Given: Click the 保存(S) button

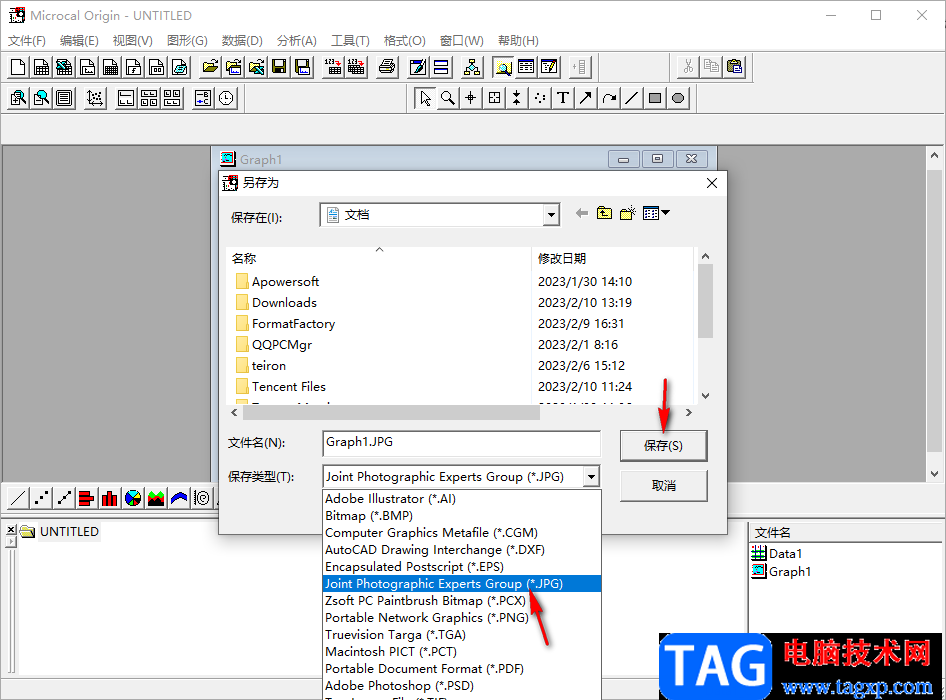Looking at the screenshot, I should point(663,446).
